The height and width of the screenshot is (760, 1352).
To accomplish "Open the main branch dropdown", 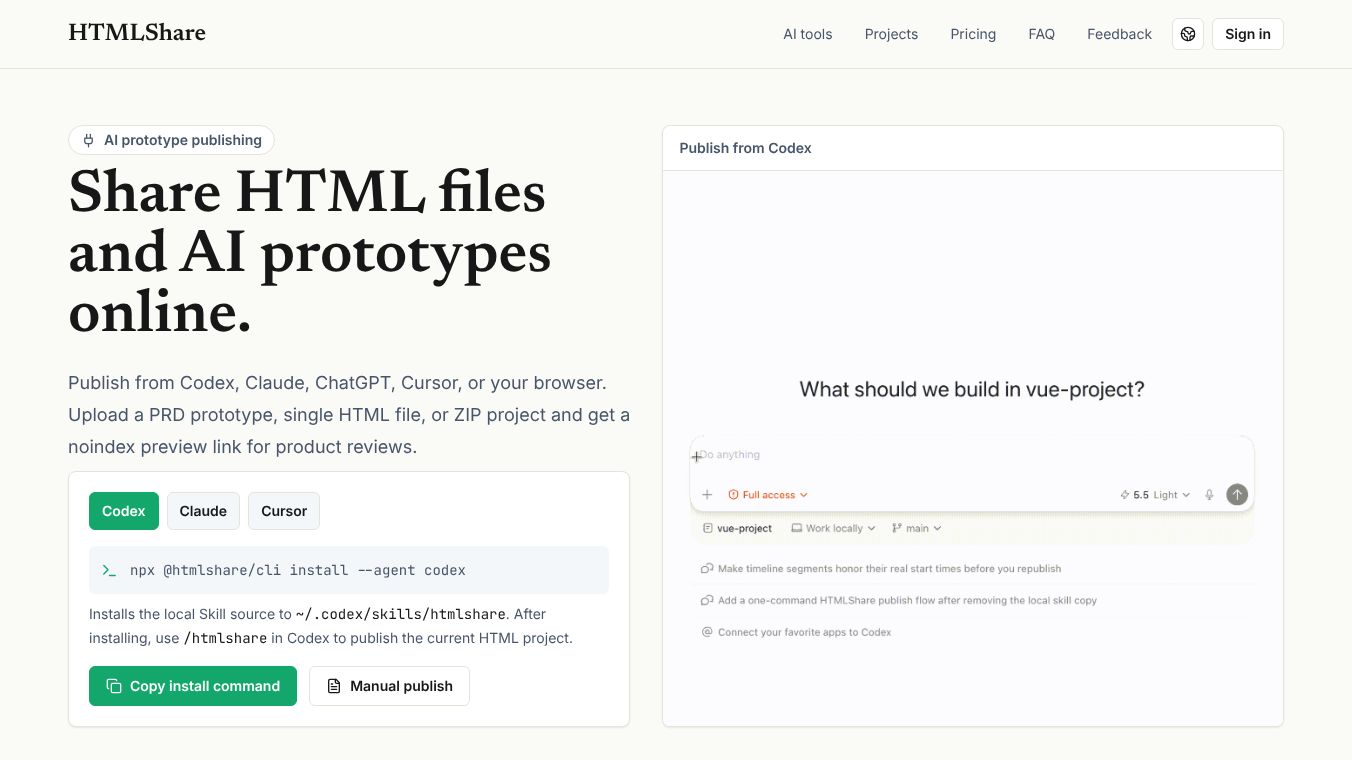I will [916, 528].
